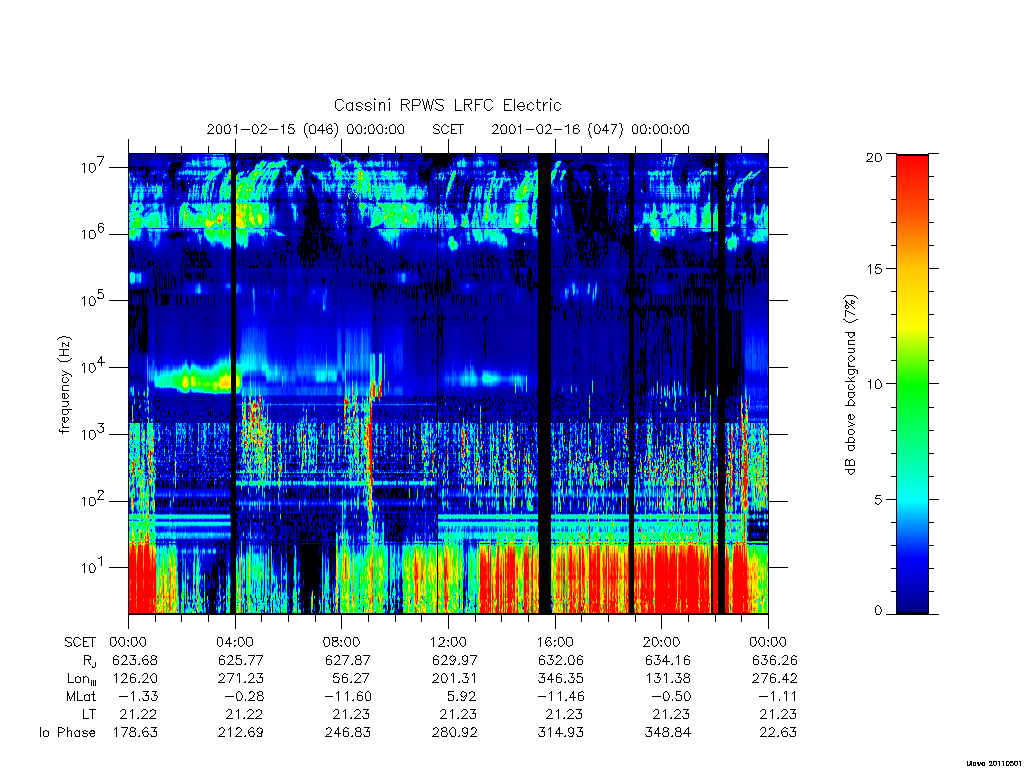The height and width of the screenshot is (768, 1024).
Task: Click the RJ value 634.16
Action: [667, 660]
